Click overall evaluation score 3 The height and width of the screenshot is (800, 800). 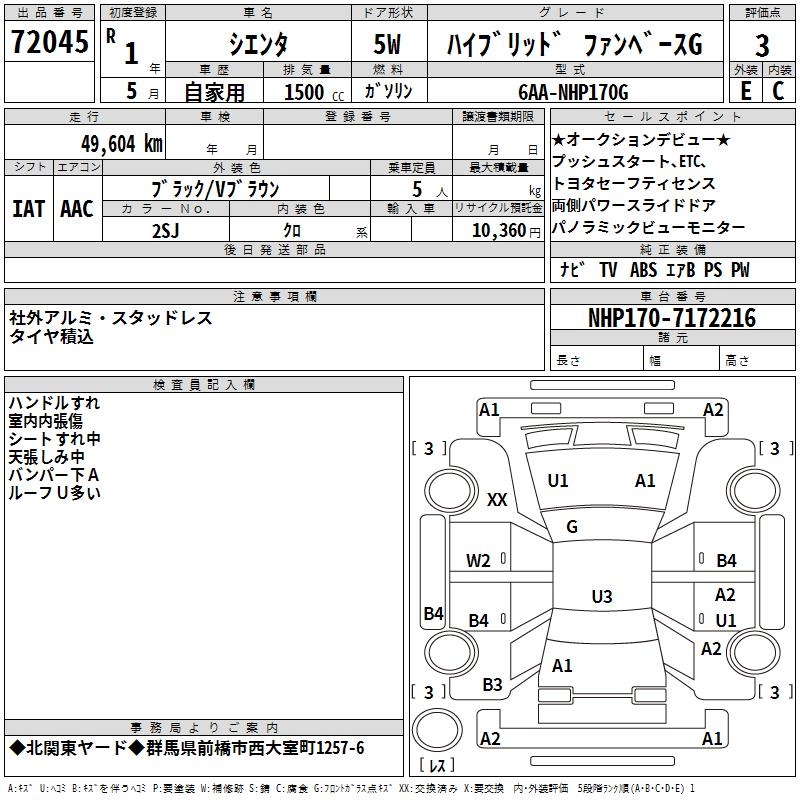click(x=762, y=45)
